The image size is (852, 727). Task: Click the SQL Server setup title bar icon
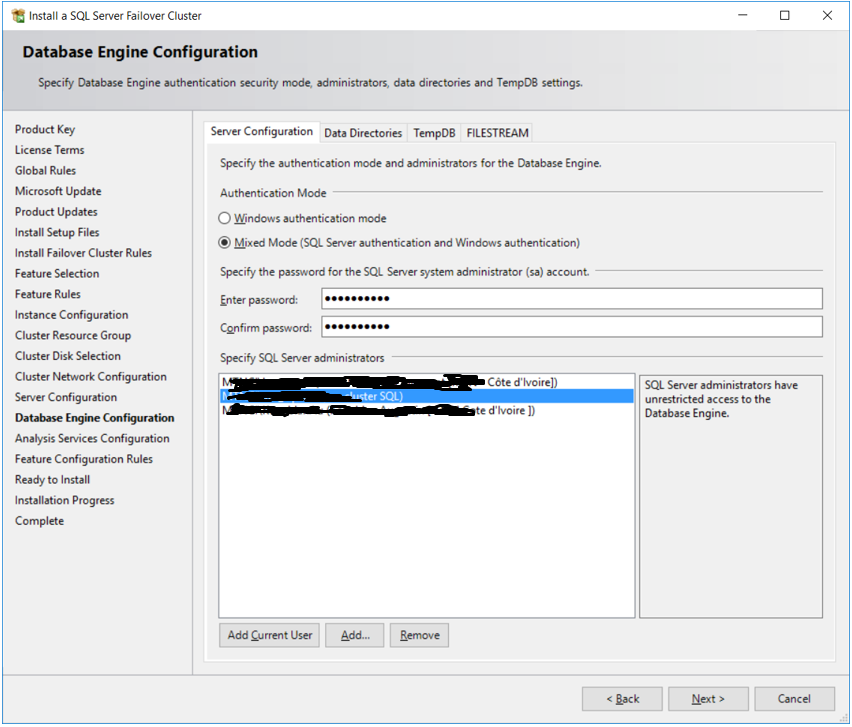click(18, 16)
